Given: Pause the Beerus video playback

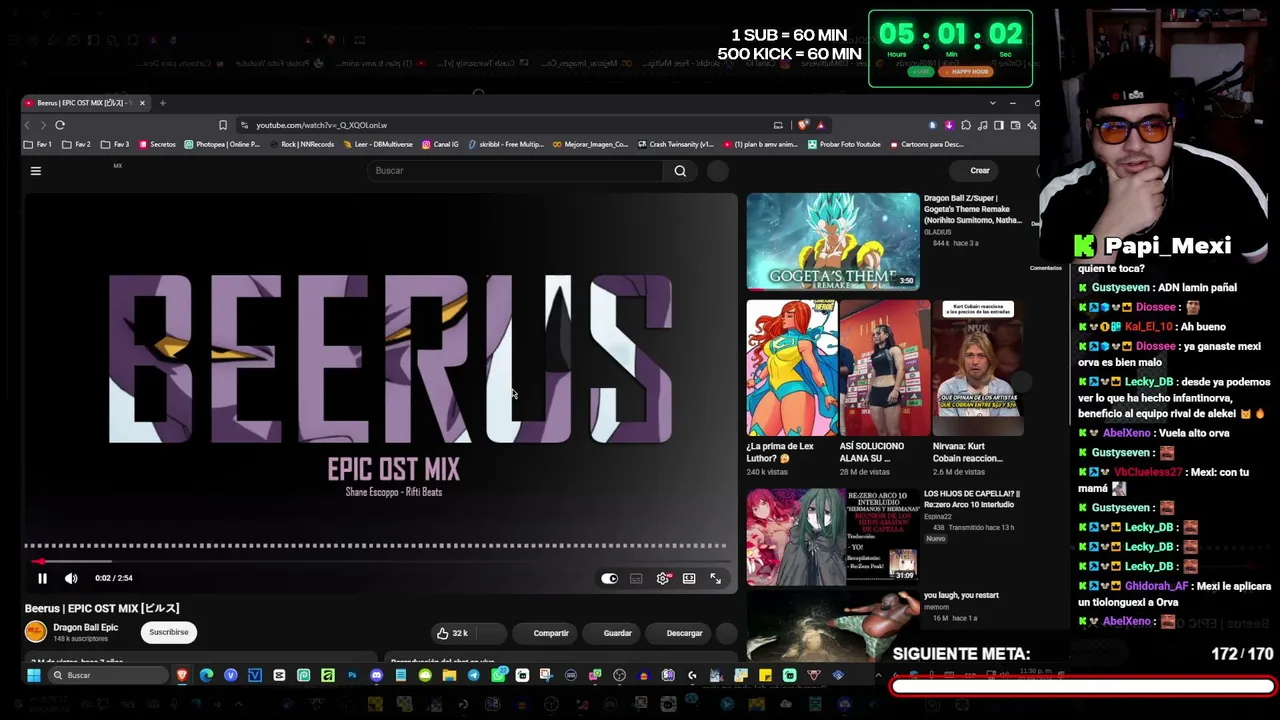Looking at the screenshot, I should tap(42, 578).
